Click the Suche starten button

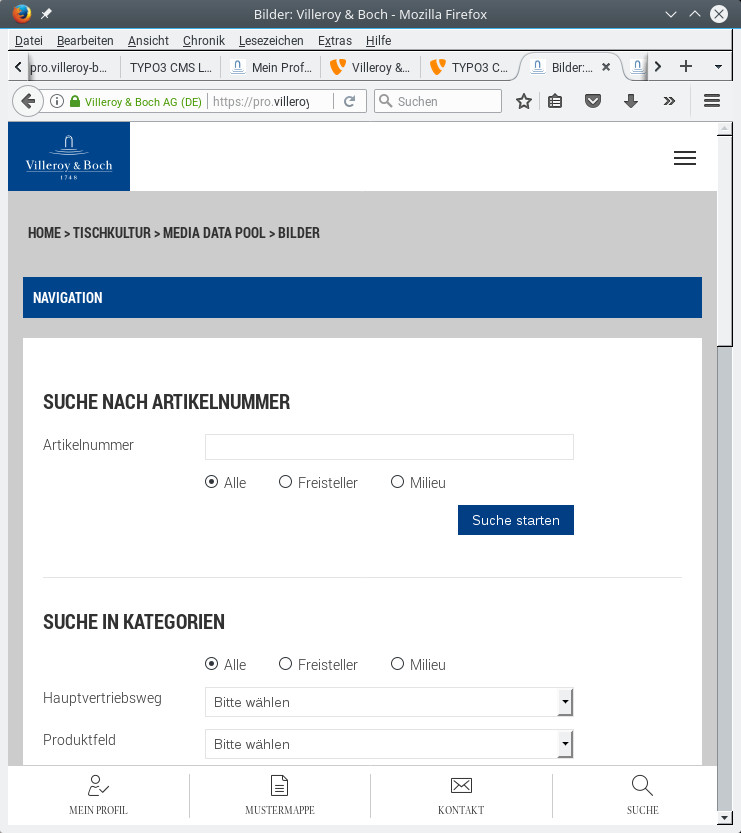pyautogui.click(x=516, y=520)
